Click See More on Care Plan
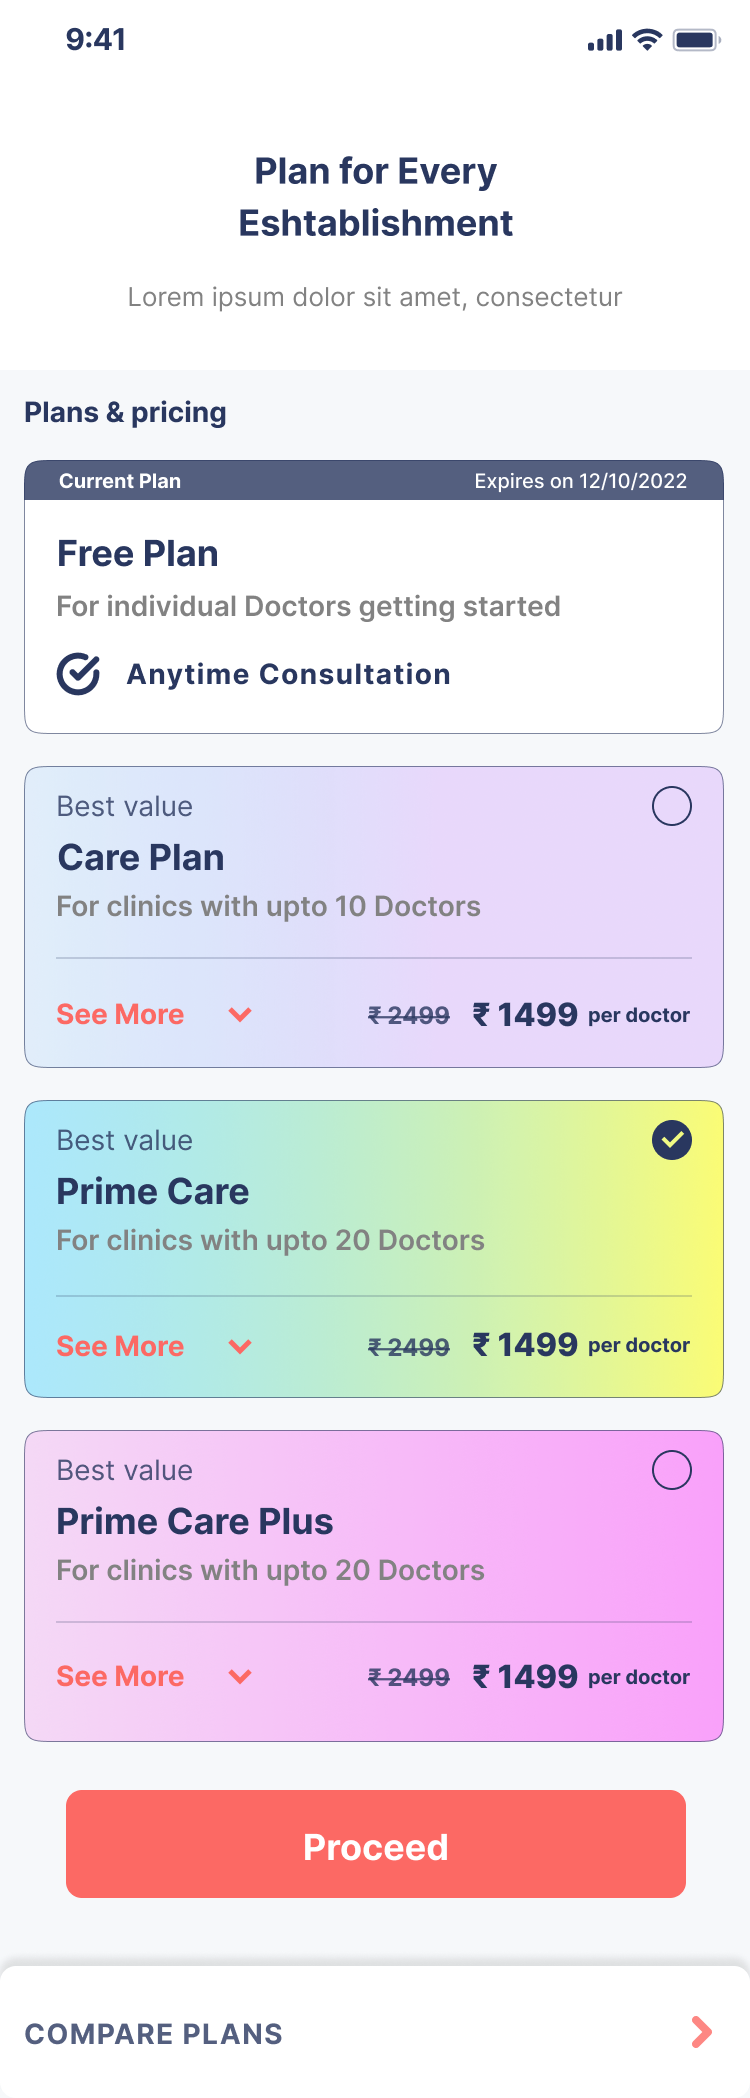 click(120, 1014)
